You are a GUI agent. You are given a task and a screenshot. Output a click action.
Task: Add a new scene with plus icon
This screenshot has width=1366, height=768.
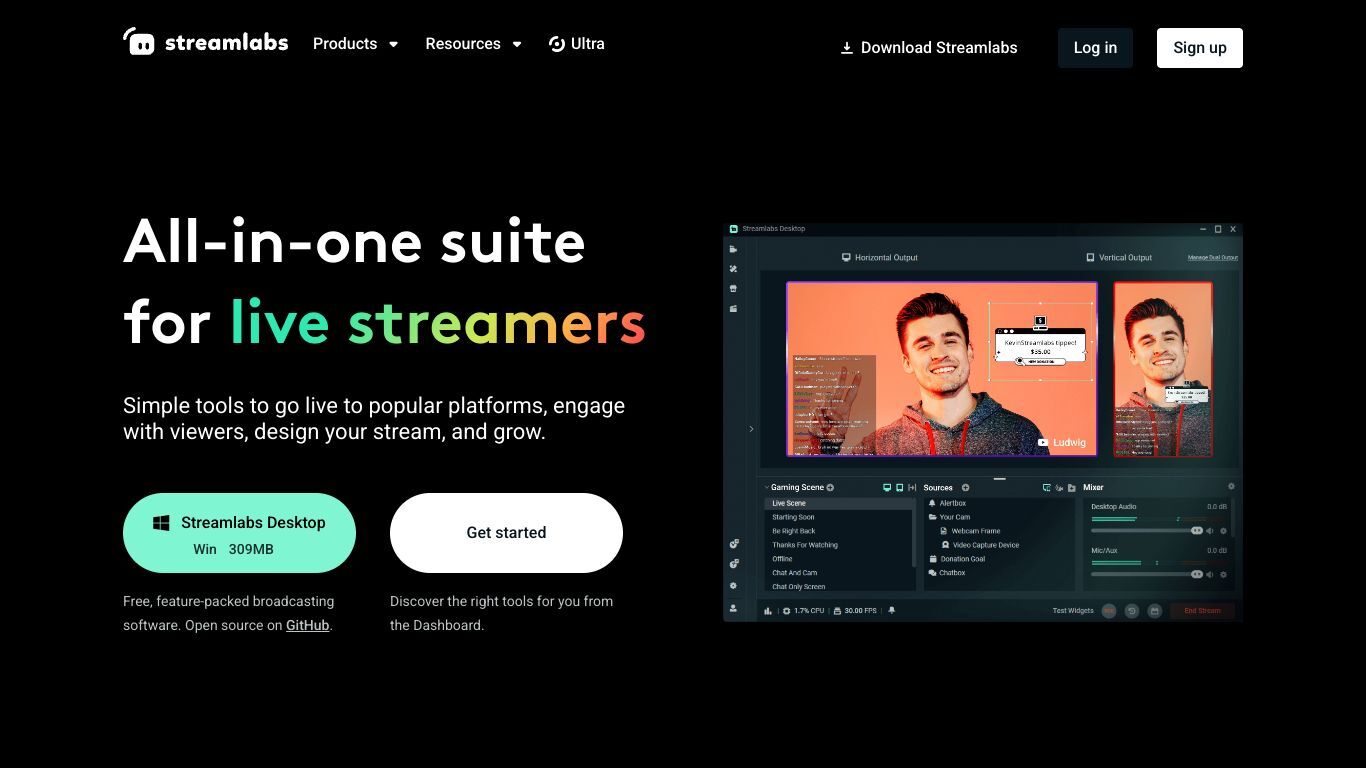pos(830,488)
